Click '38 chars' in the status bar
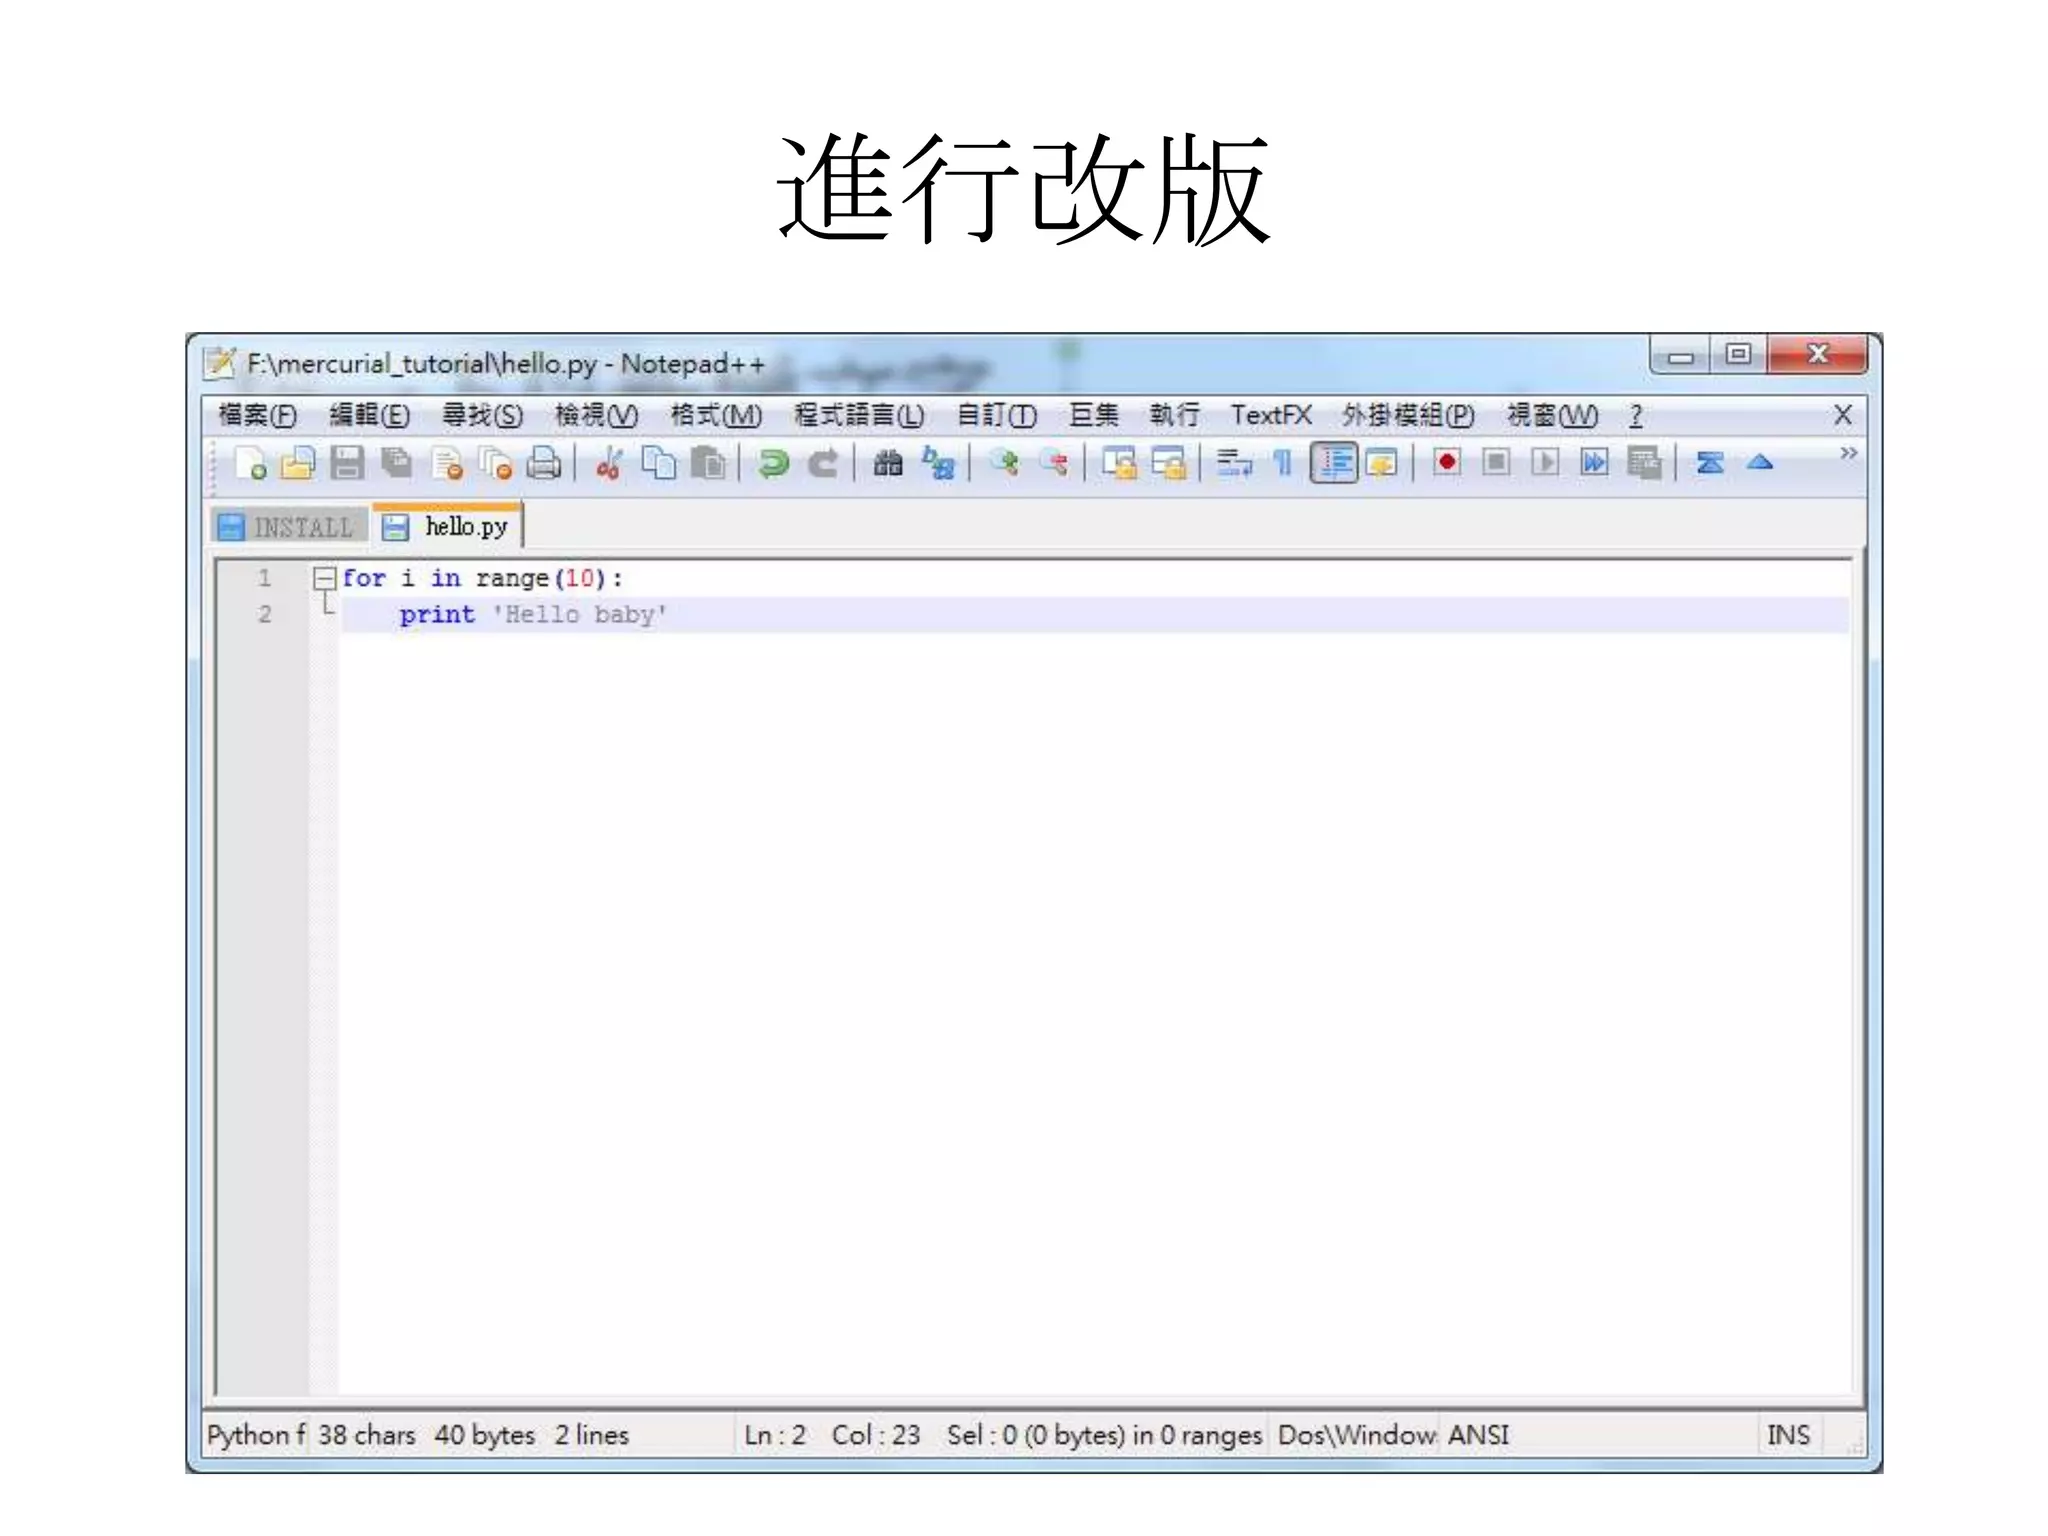 coord(366,1435)
